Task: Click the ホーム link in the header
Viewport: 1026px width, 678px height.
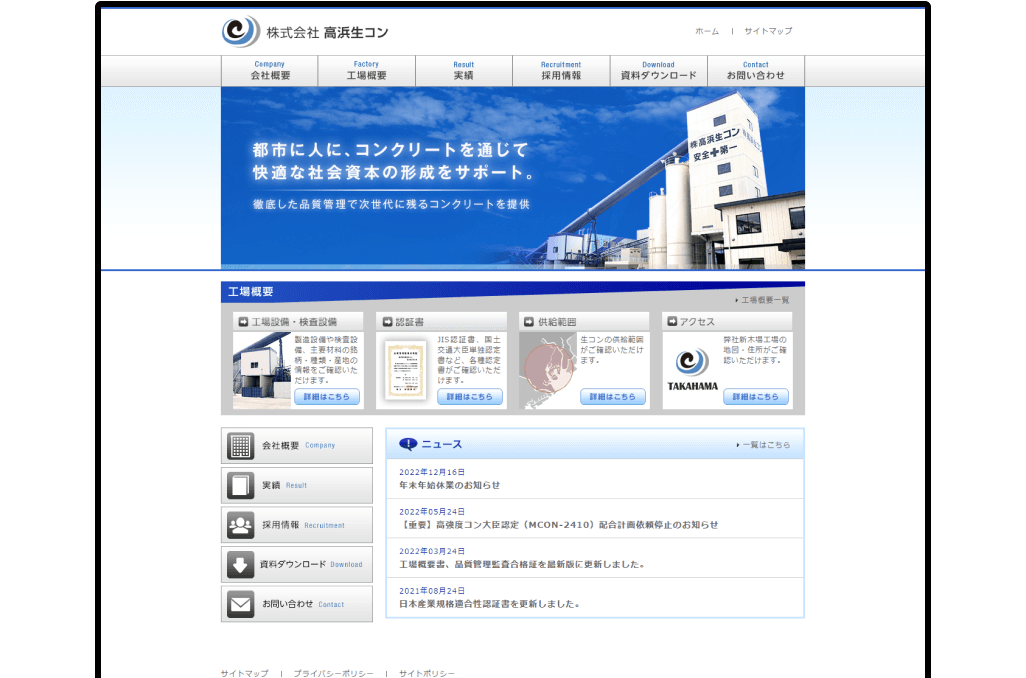Action: (707, 31)
